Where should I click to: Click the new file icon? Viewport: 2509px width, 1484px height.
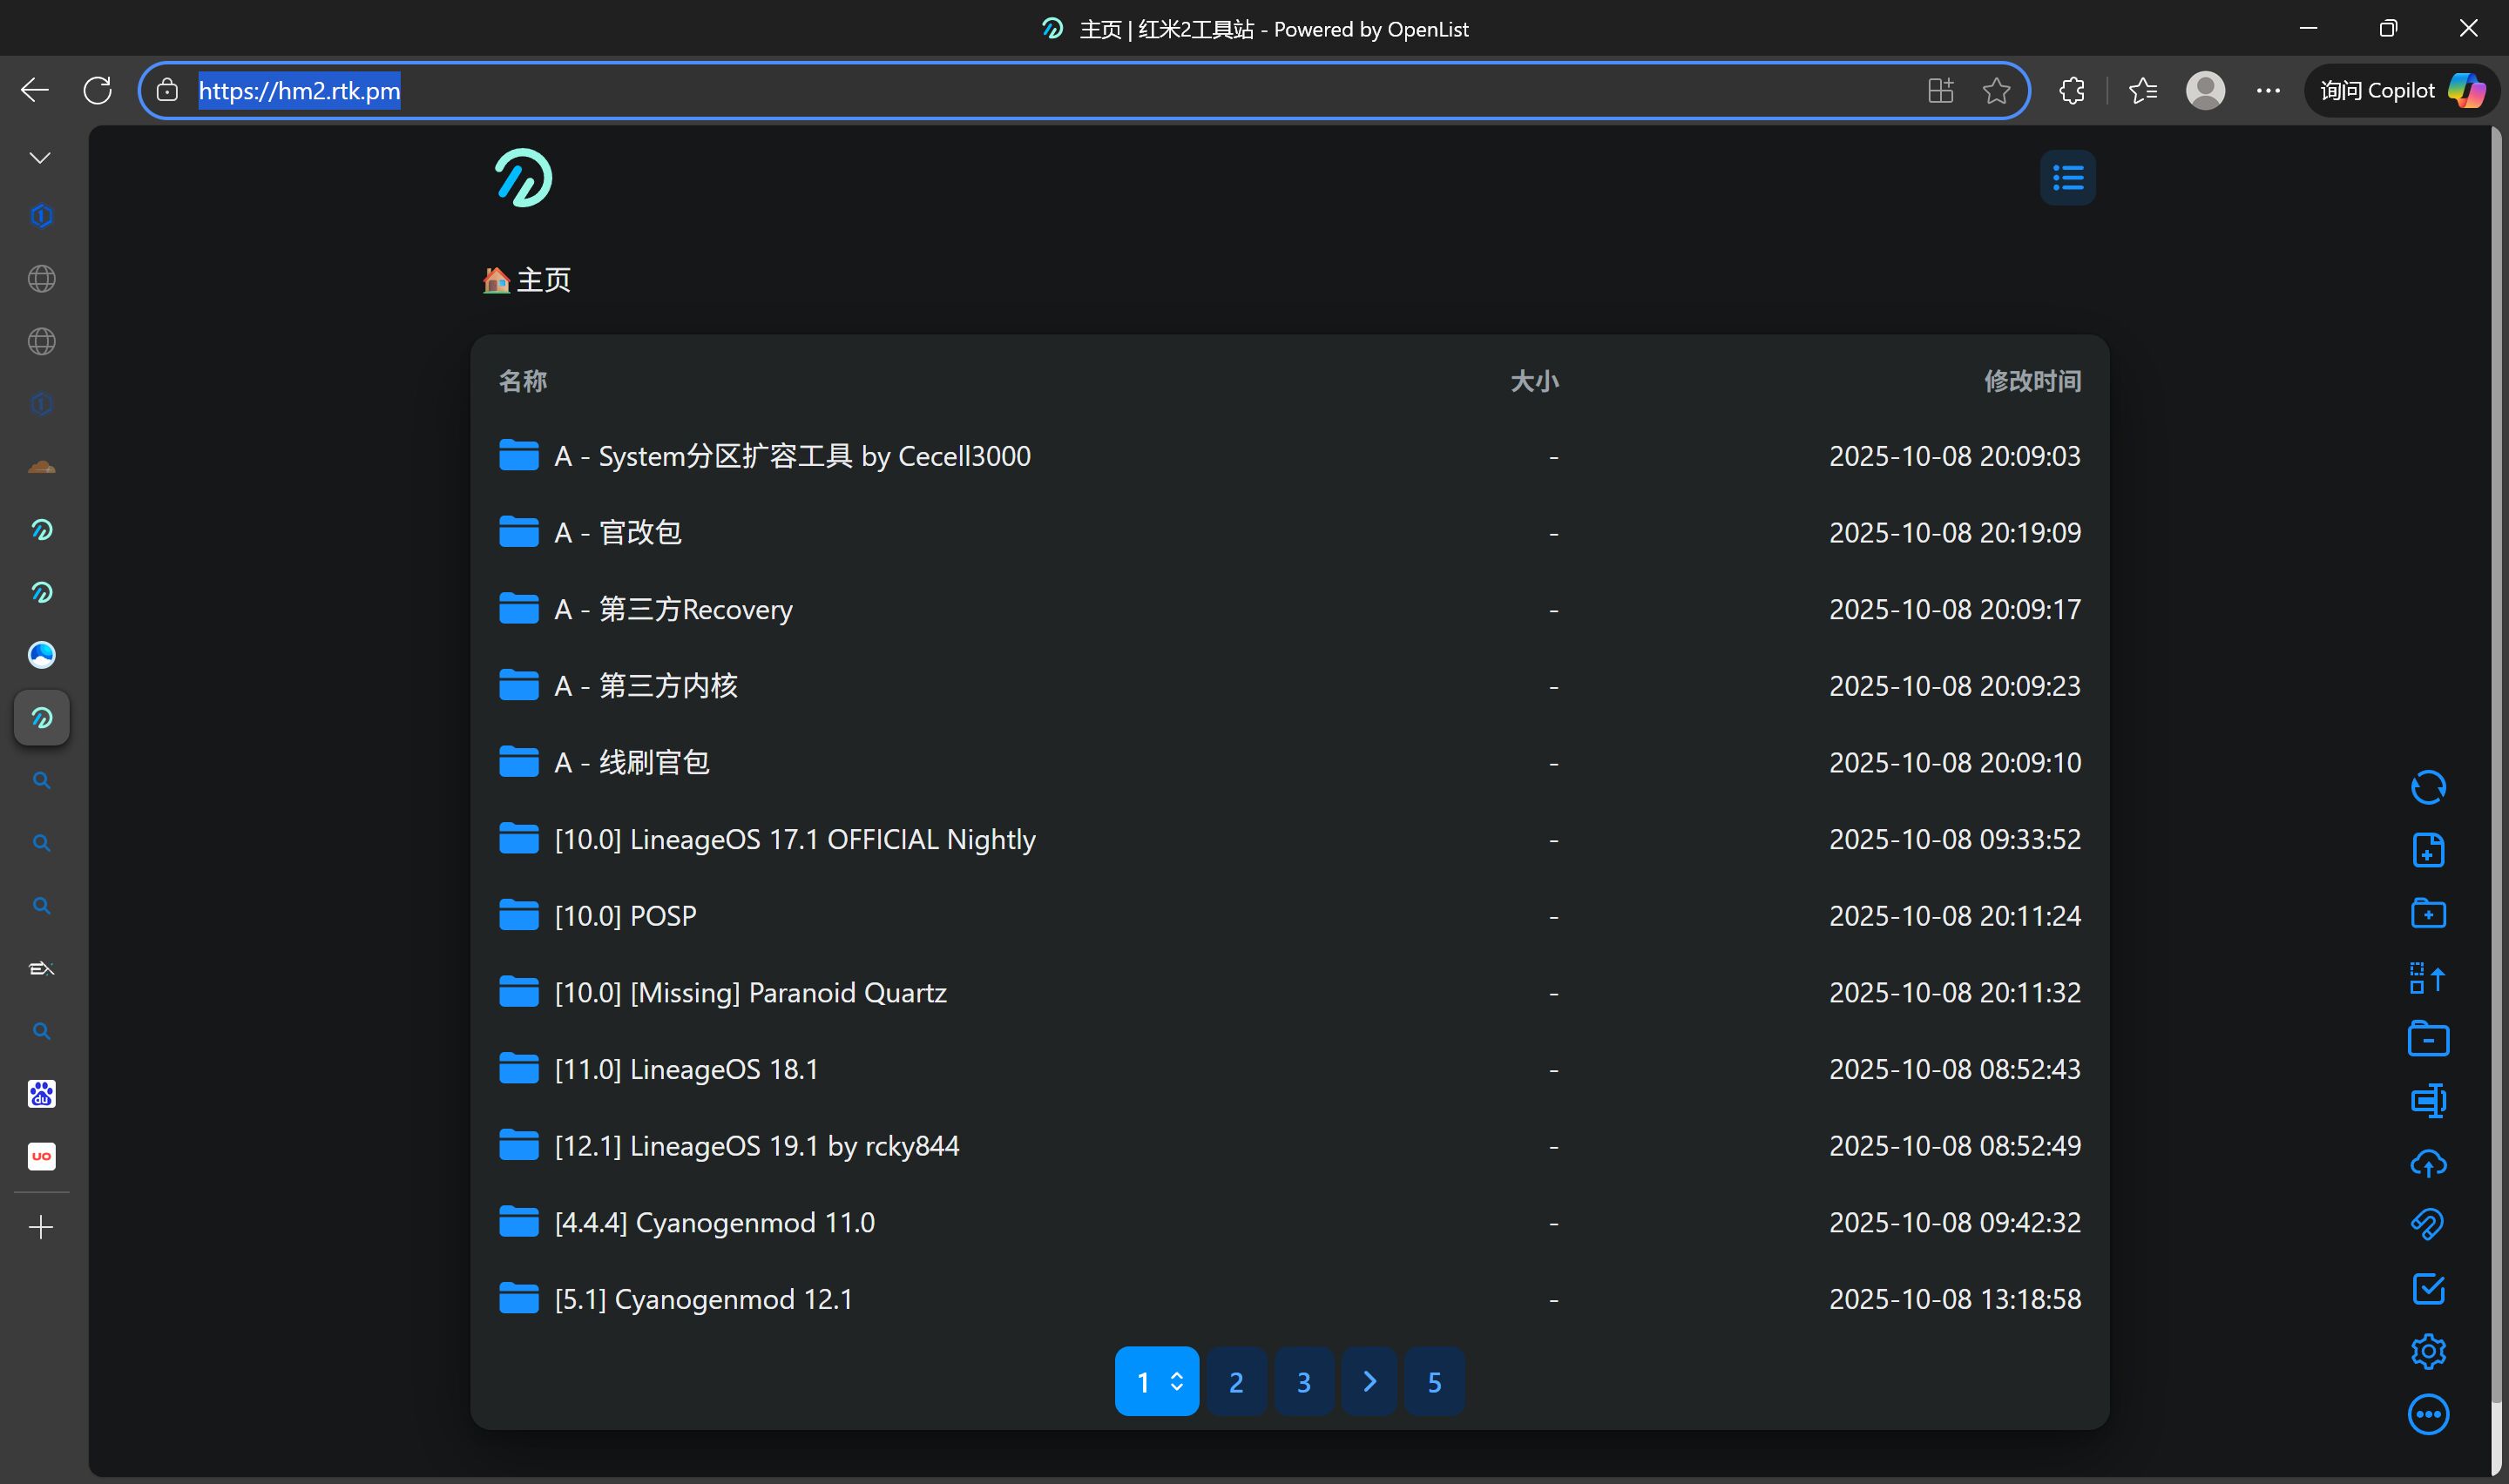(2427, 850)
